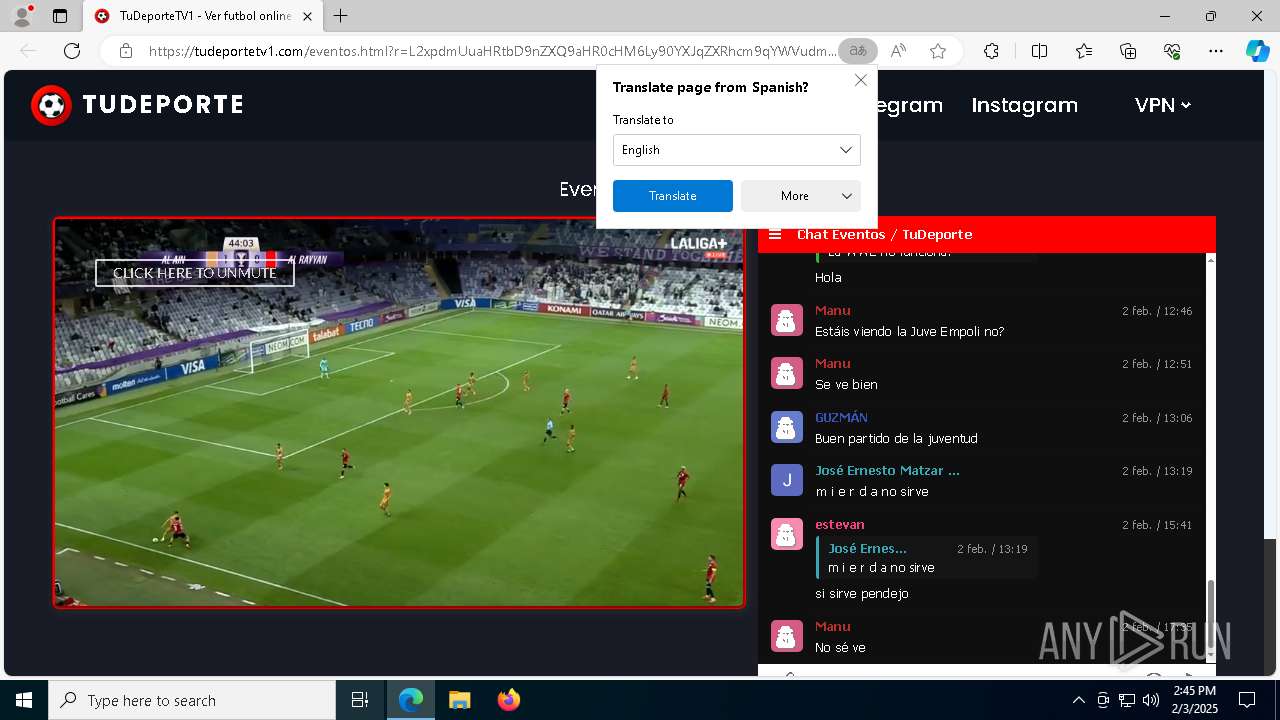Open Browser essentials heart icon
The width and height of the screenshot is (1280, 720).
(x=1172, y=51)
